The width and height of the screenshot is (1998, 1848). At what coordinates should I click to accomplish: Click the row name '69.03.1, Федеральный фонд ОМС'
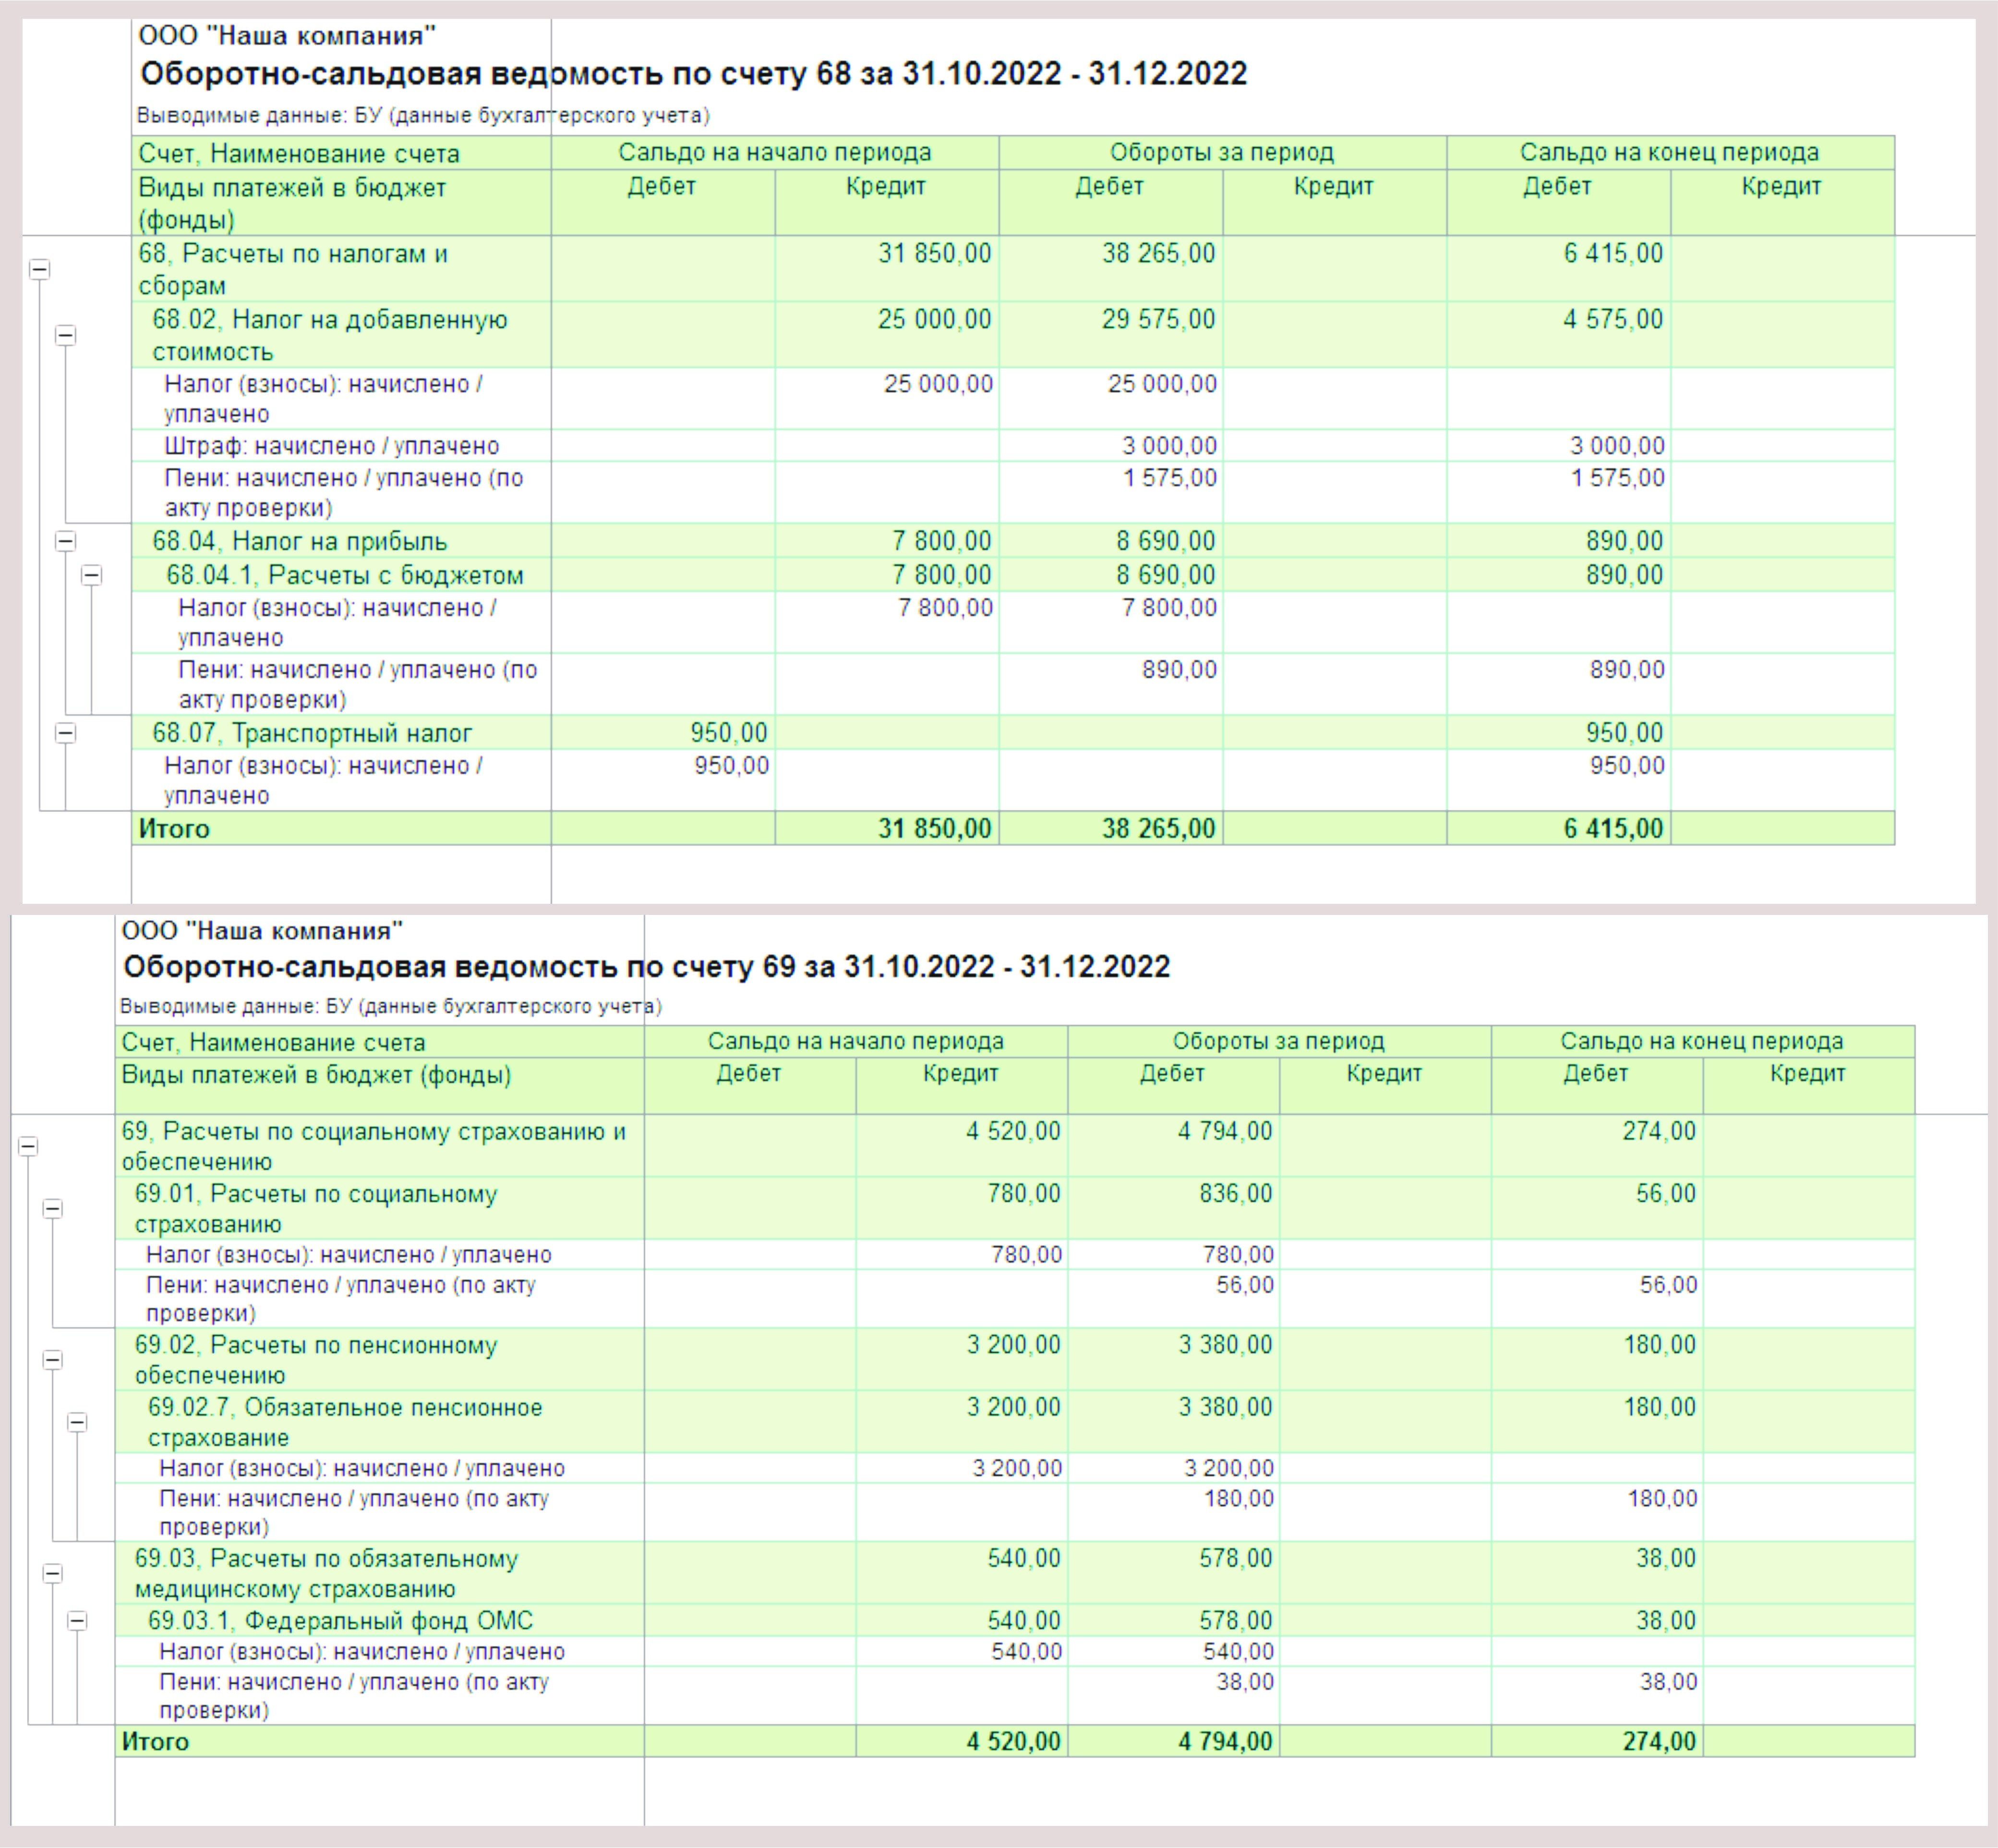click(340, 1621)
